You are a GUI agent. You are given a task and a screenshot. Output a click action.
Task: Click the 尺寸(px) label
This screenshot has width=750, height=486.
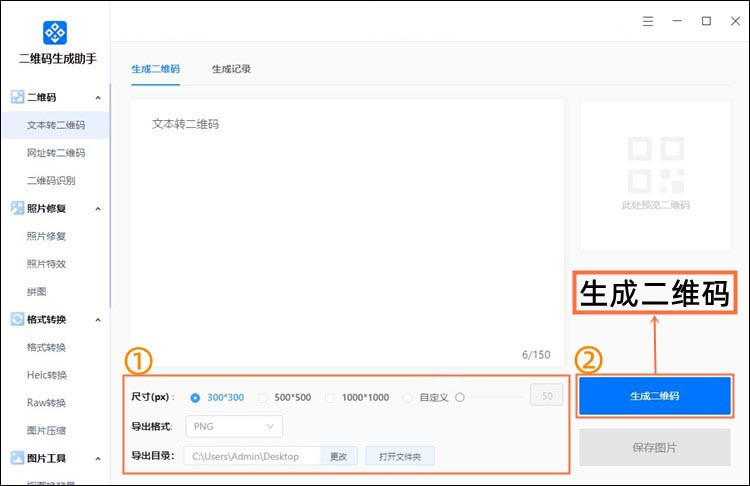[x=153, y=397]
